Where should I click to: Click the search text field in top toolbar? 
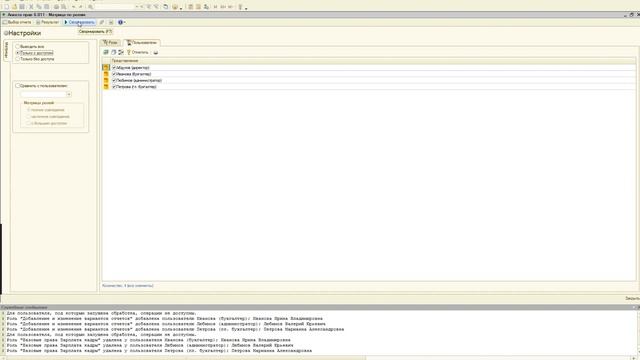[115, 7]
